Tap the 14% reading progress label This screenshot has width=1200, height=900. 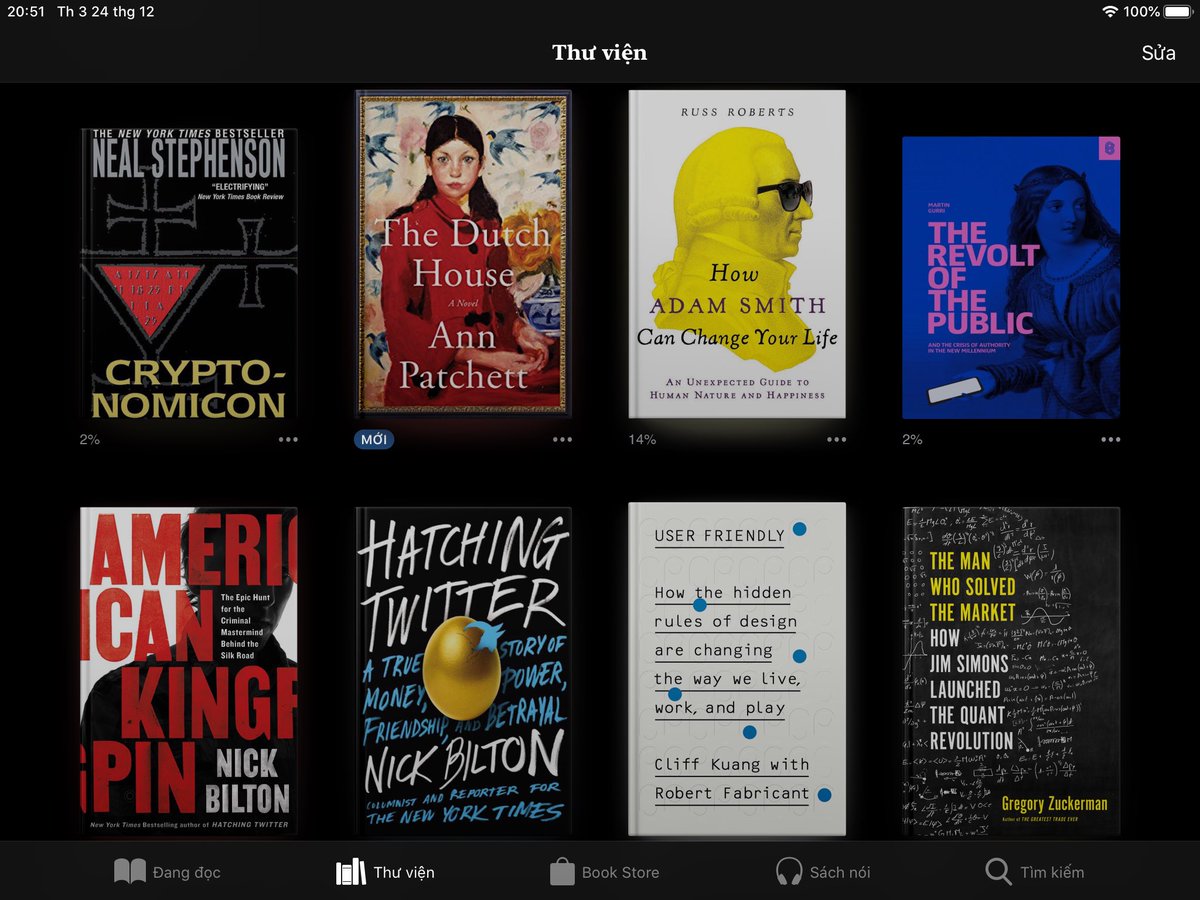click(642, 439)
